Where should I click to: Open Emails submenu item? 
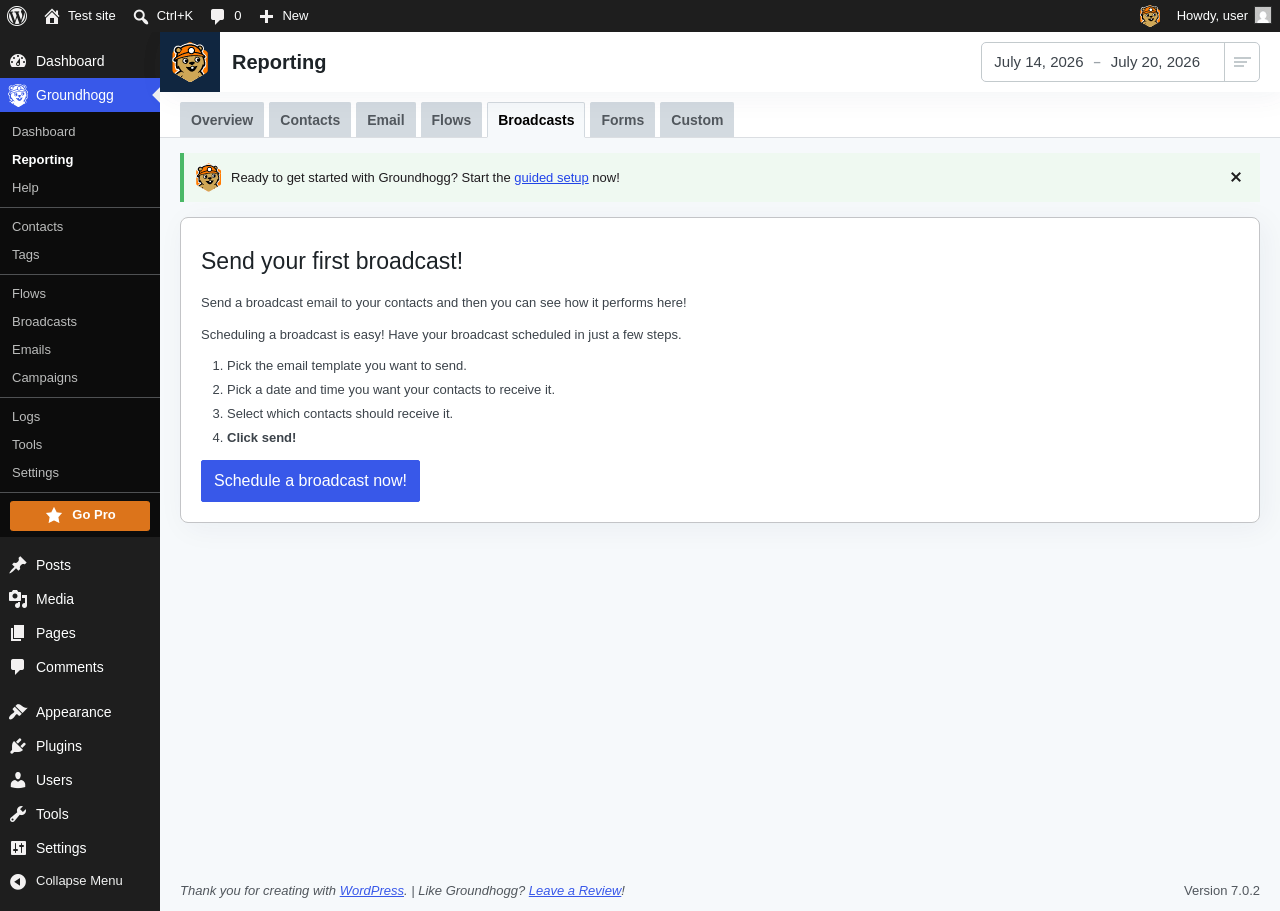click(80, 350)
